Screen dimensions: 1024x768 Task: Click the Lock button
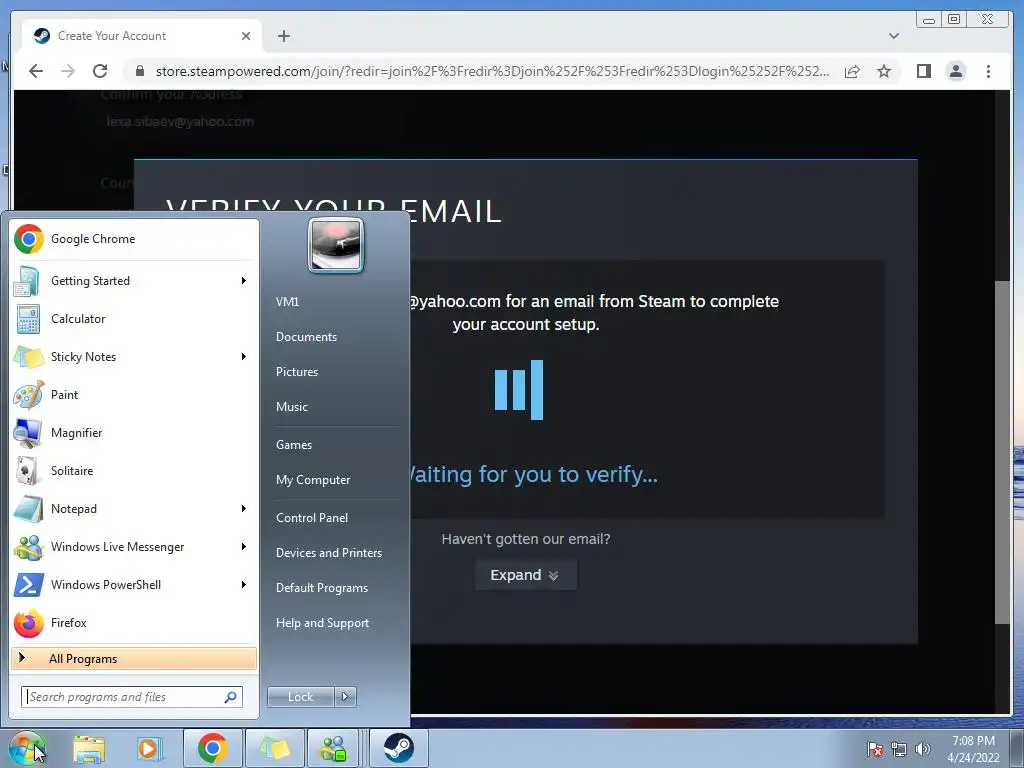(x=301, y=697)
